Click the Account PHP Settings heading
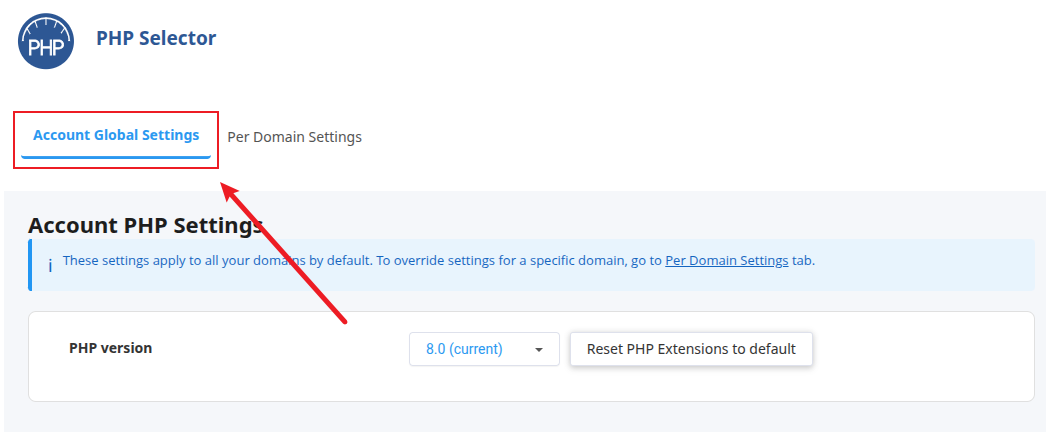1046x432 pixels. [145, 225]
